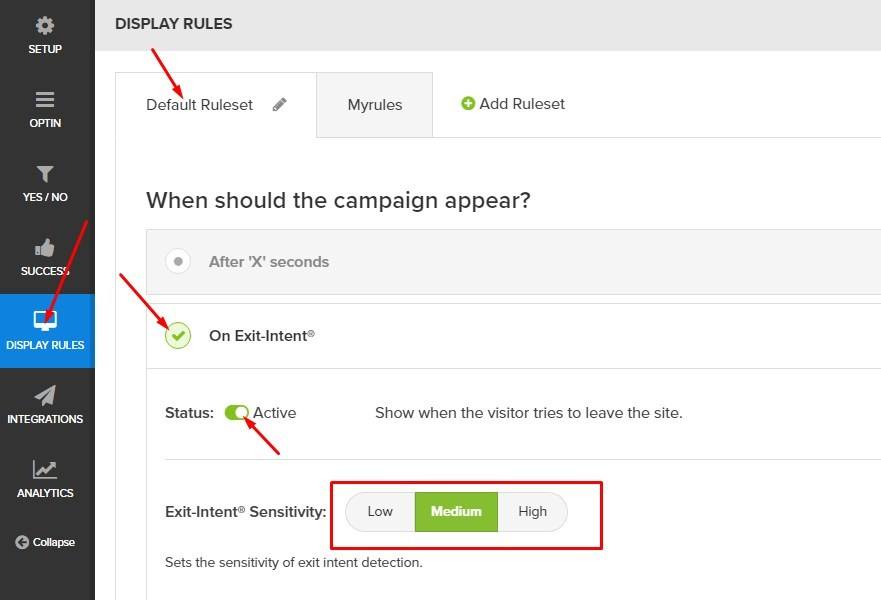Set Exit-Intent sensitivity to High

tap(532, 511)
